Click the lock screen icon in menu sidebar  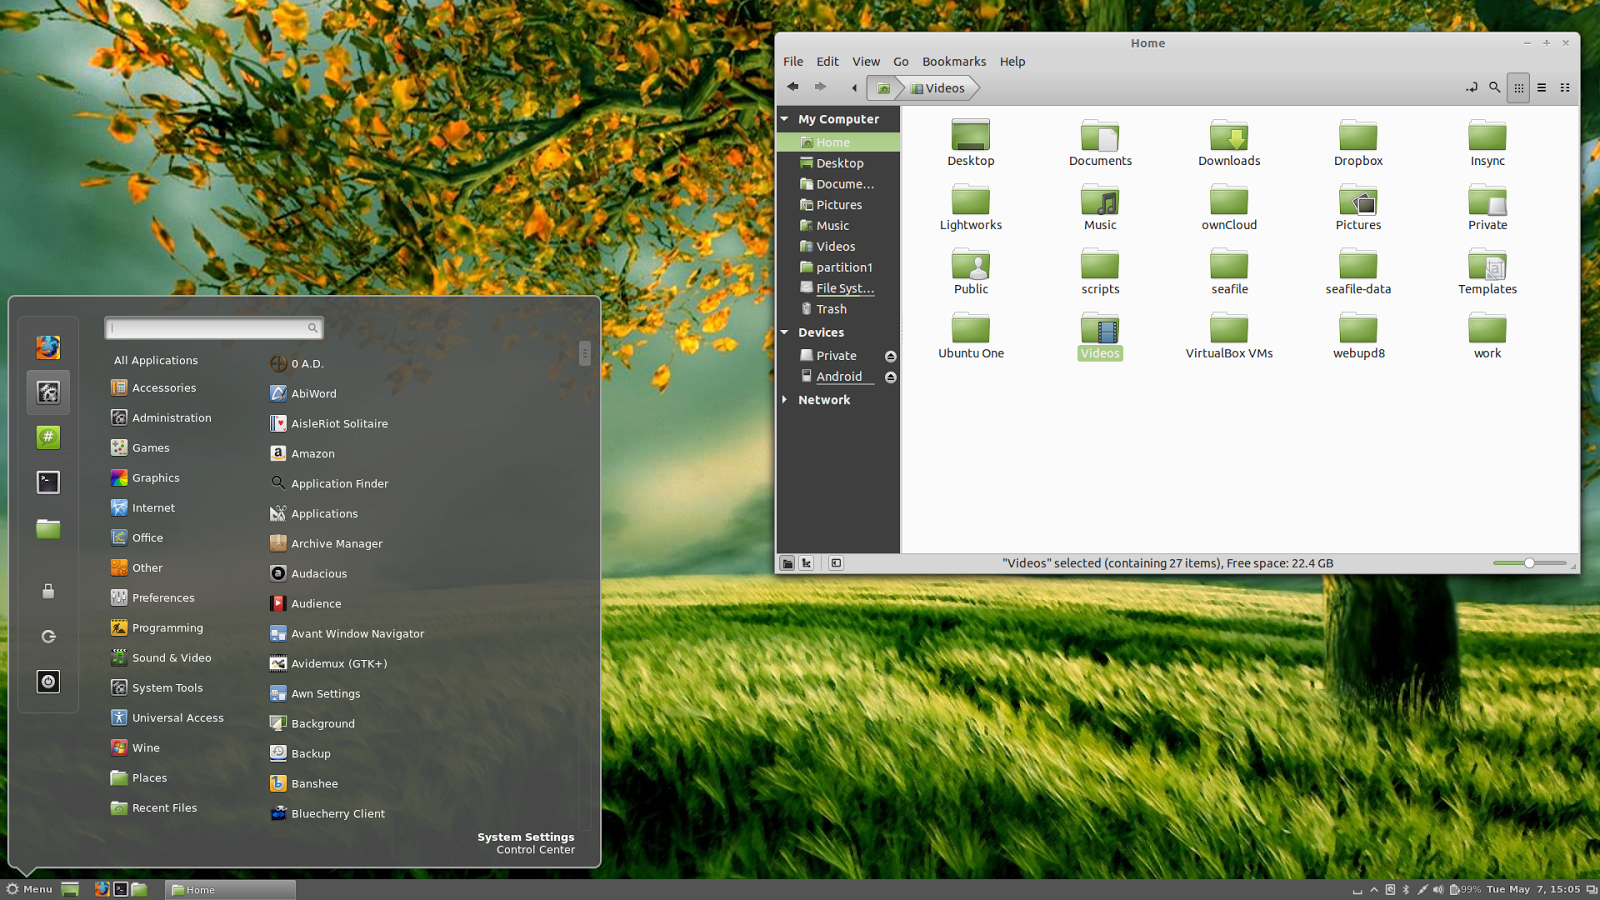pos(47,591)
